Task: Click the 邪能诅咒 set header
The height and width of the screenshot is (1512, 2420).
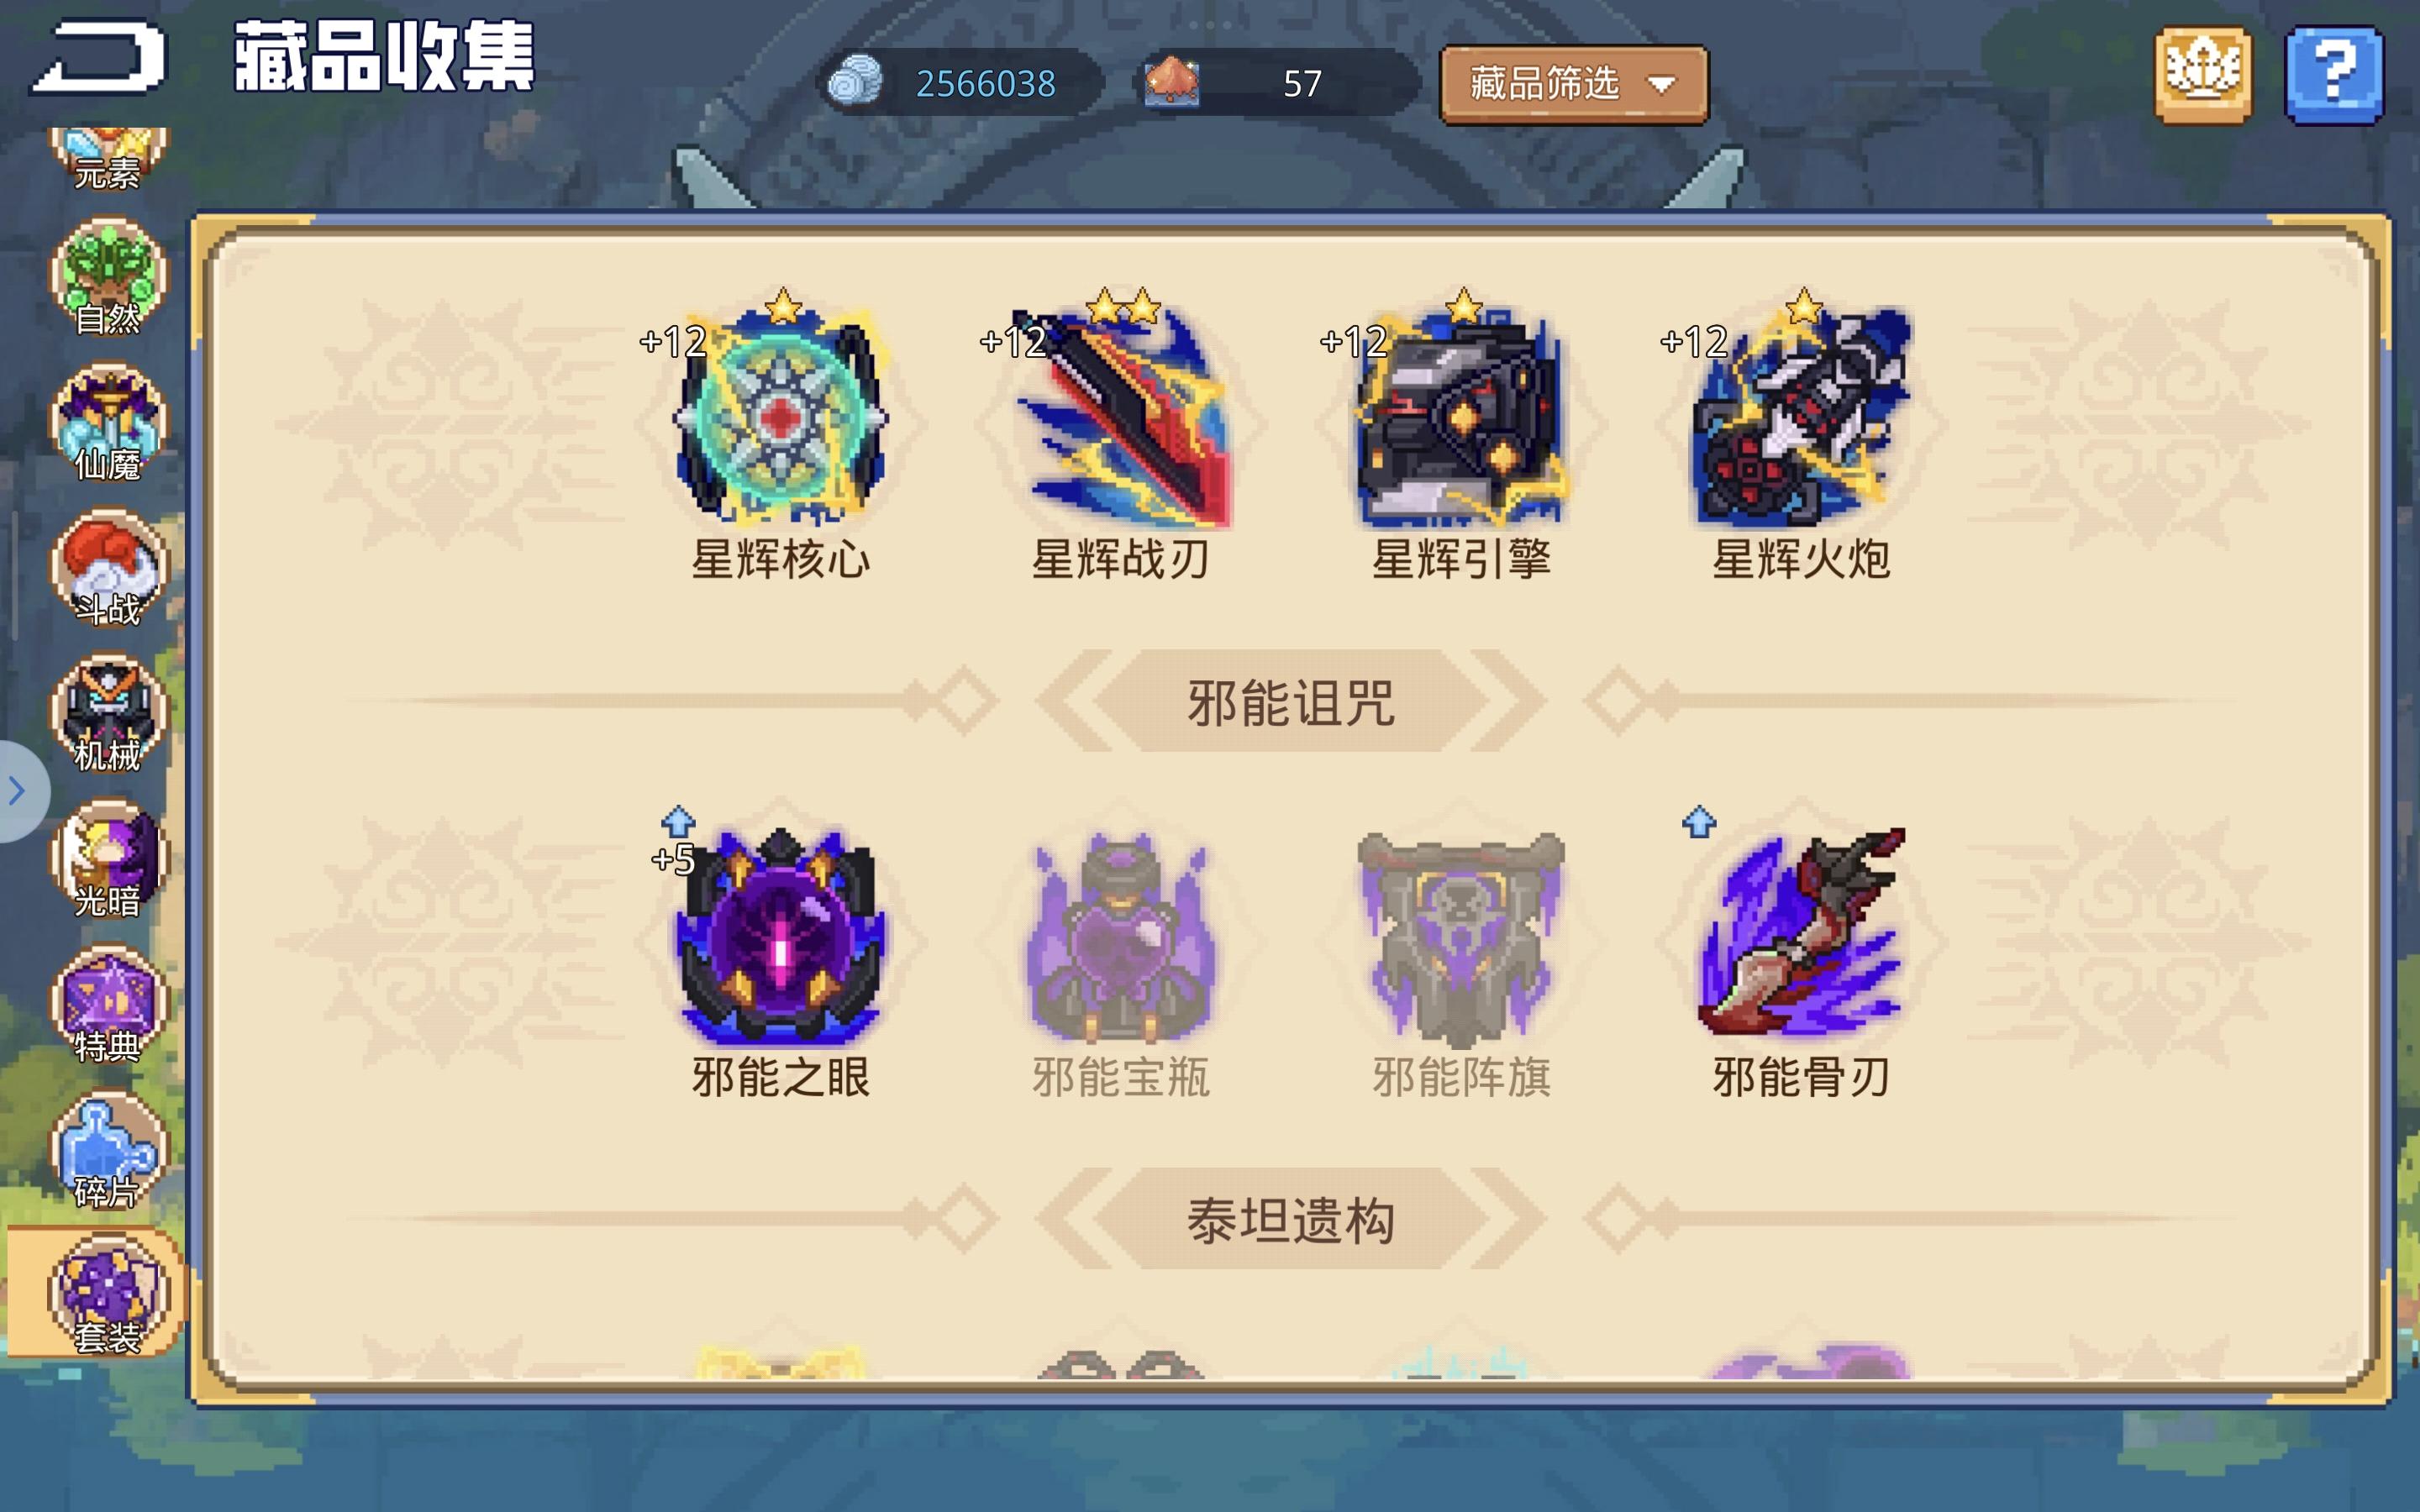Action: click(x=1290, y=701)
